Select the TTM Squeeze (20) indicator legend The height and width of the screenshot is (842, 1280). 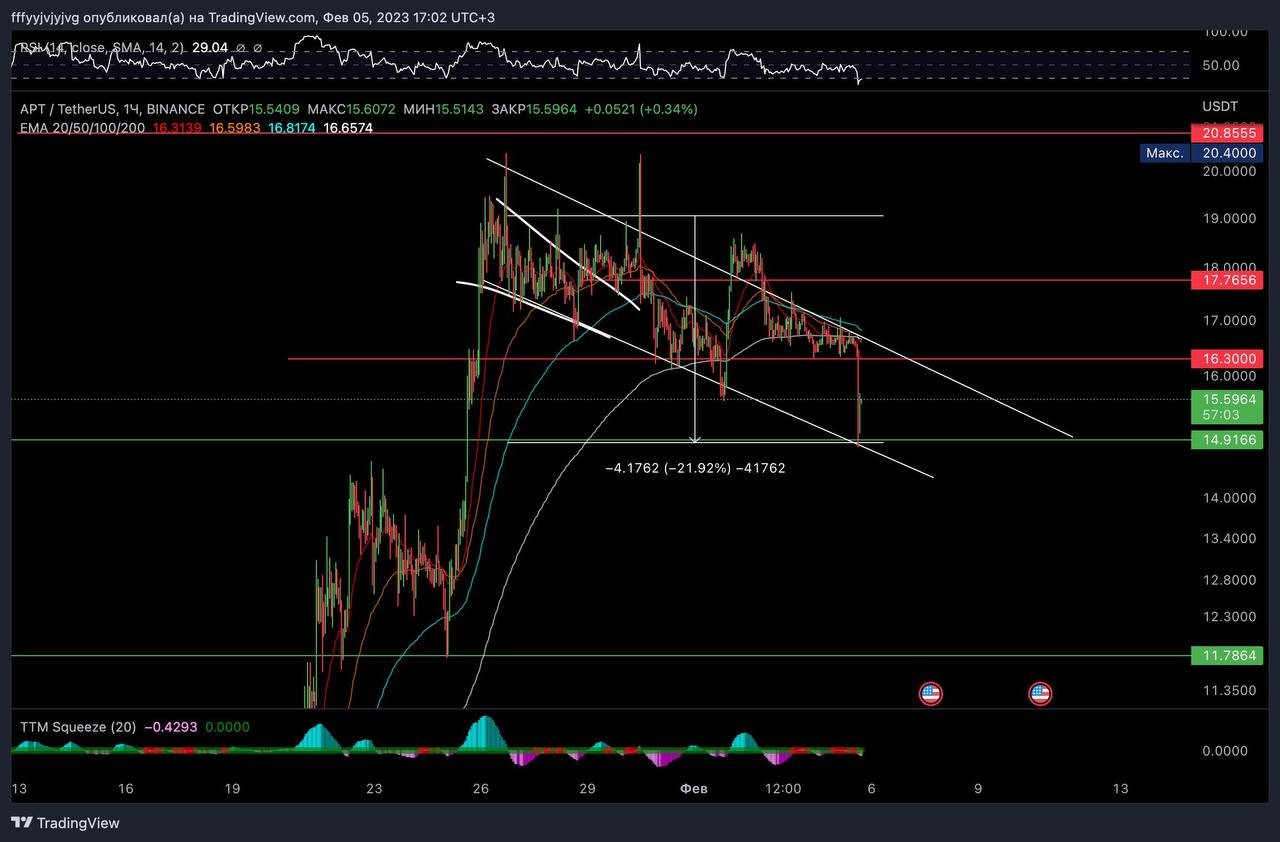(79, 727)
